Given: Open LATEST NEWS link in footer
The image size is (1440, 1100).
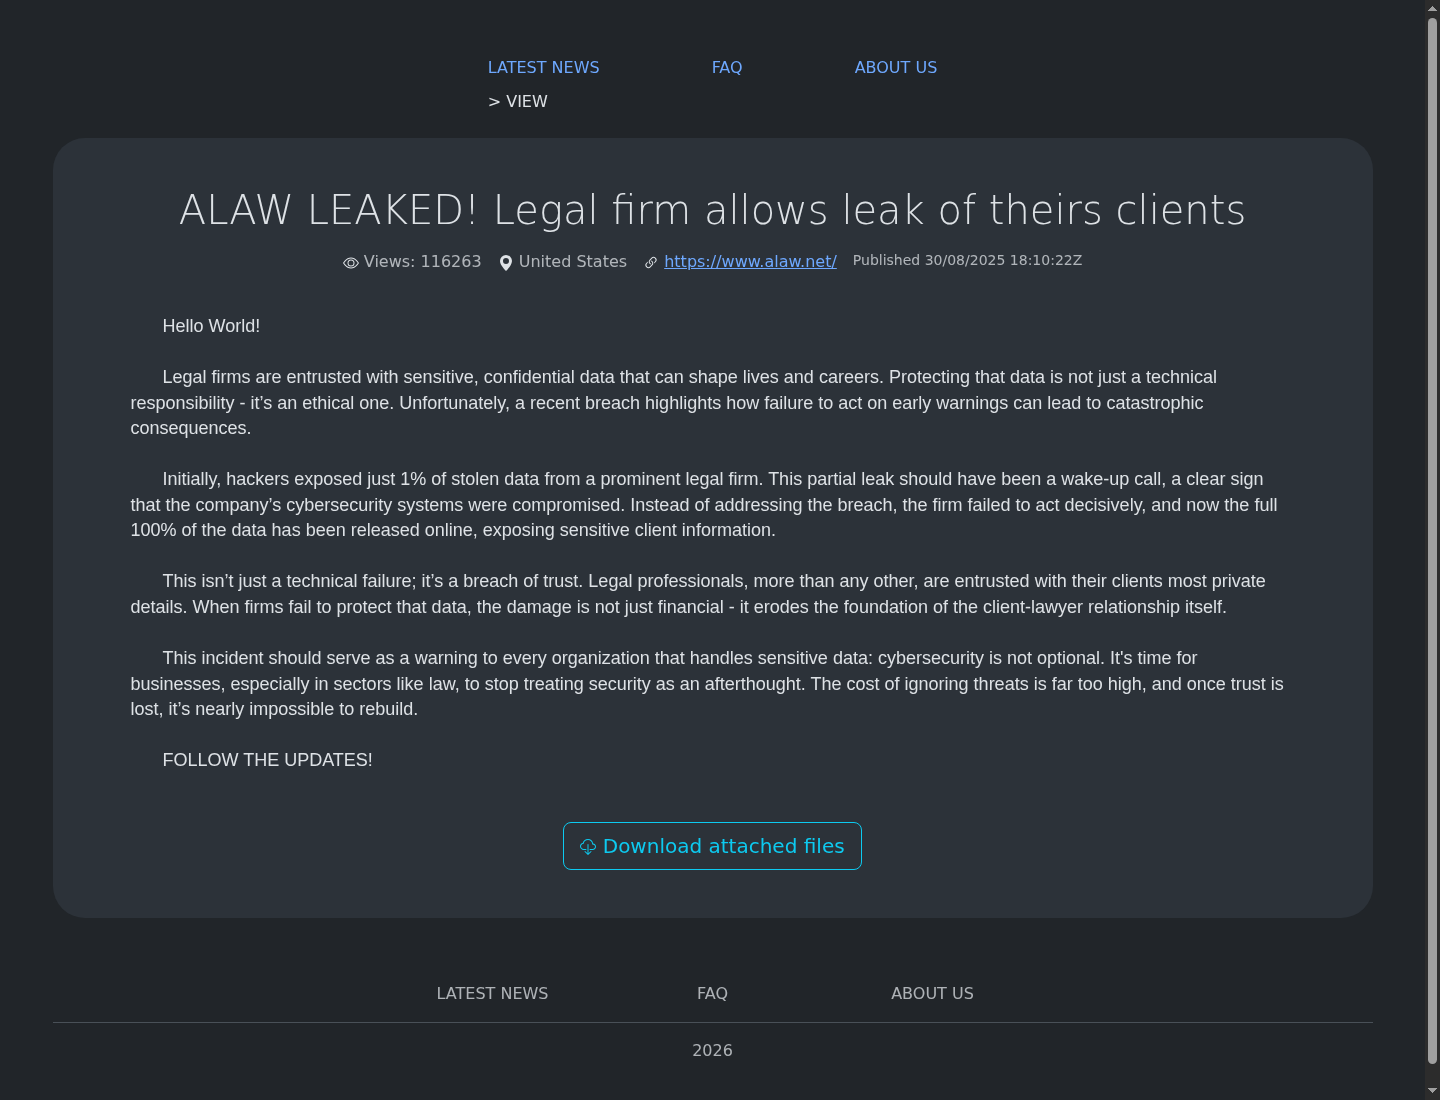Looking at the screenshot, I should (x=492, y=993).
